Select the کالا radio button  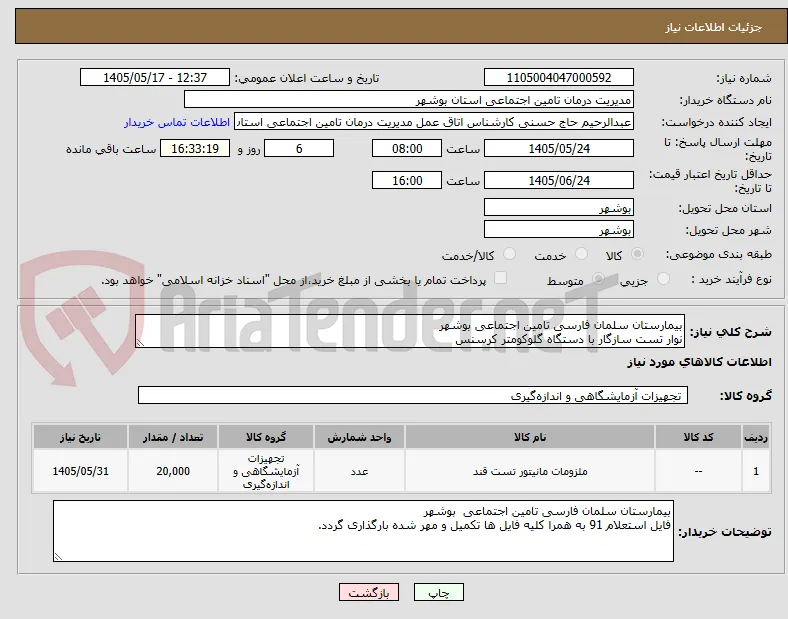tap(637, 254)
